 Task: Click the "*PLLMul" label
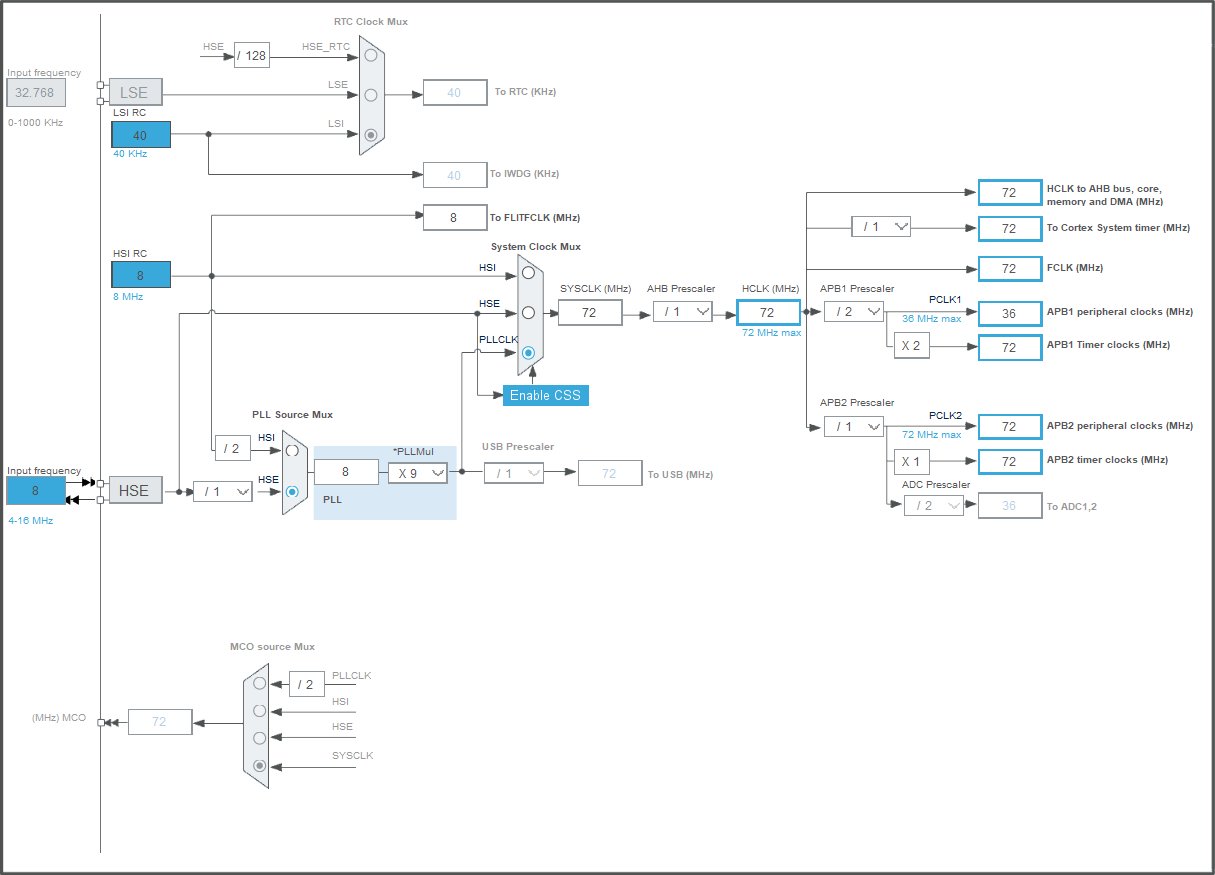(x=413, y=451)
